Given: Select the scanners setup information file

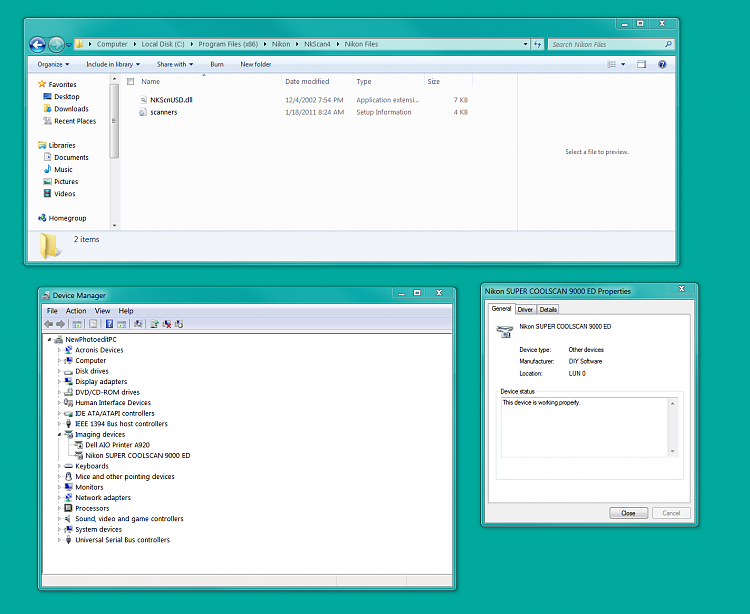Looking at the screenshot, I should pyautogui.click(x=164, y=112).
